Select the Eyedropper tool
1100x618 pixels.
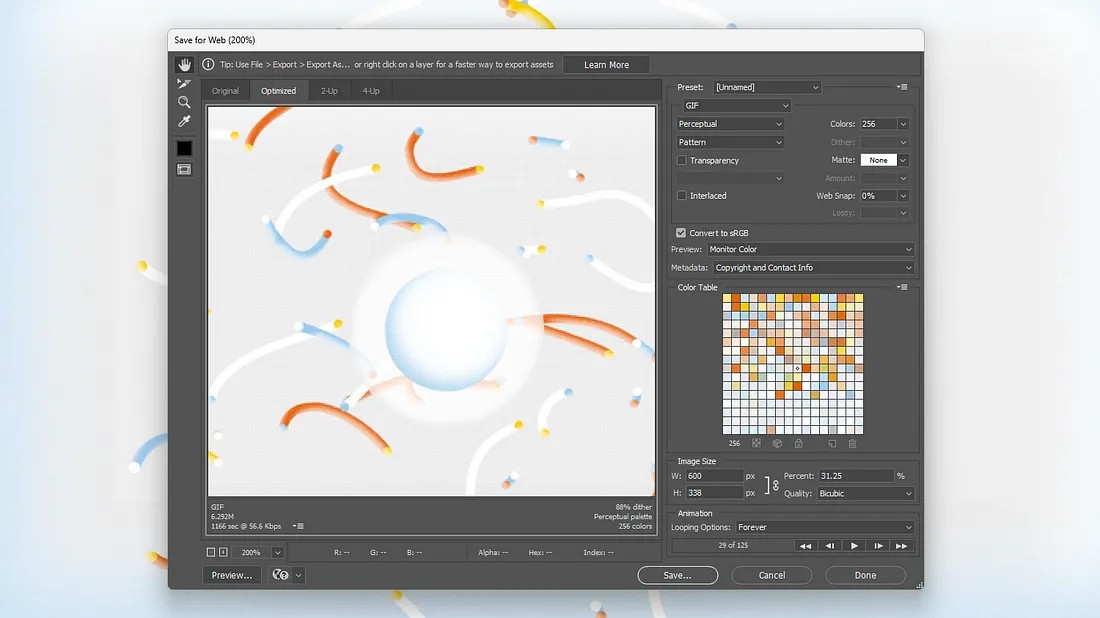184,121
